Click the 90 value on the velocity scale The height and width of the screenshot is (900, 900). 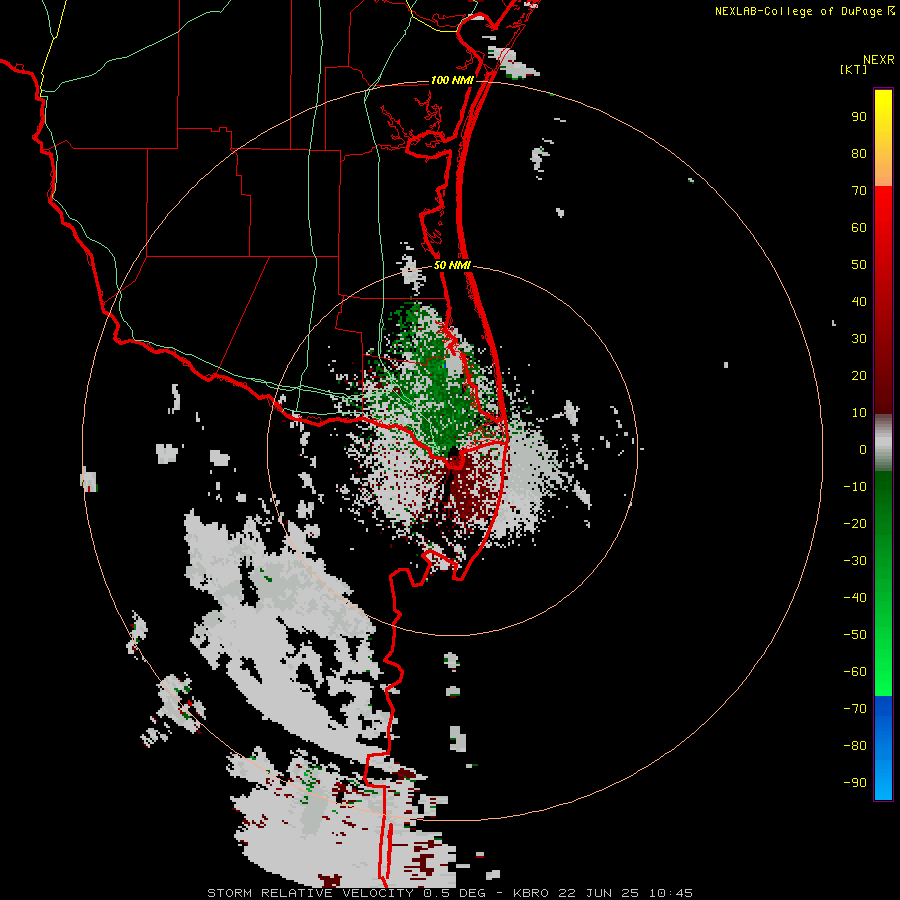[x=859, y=117]
